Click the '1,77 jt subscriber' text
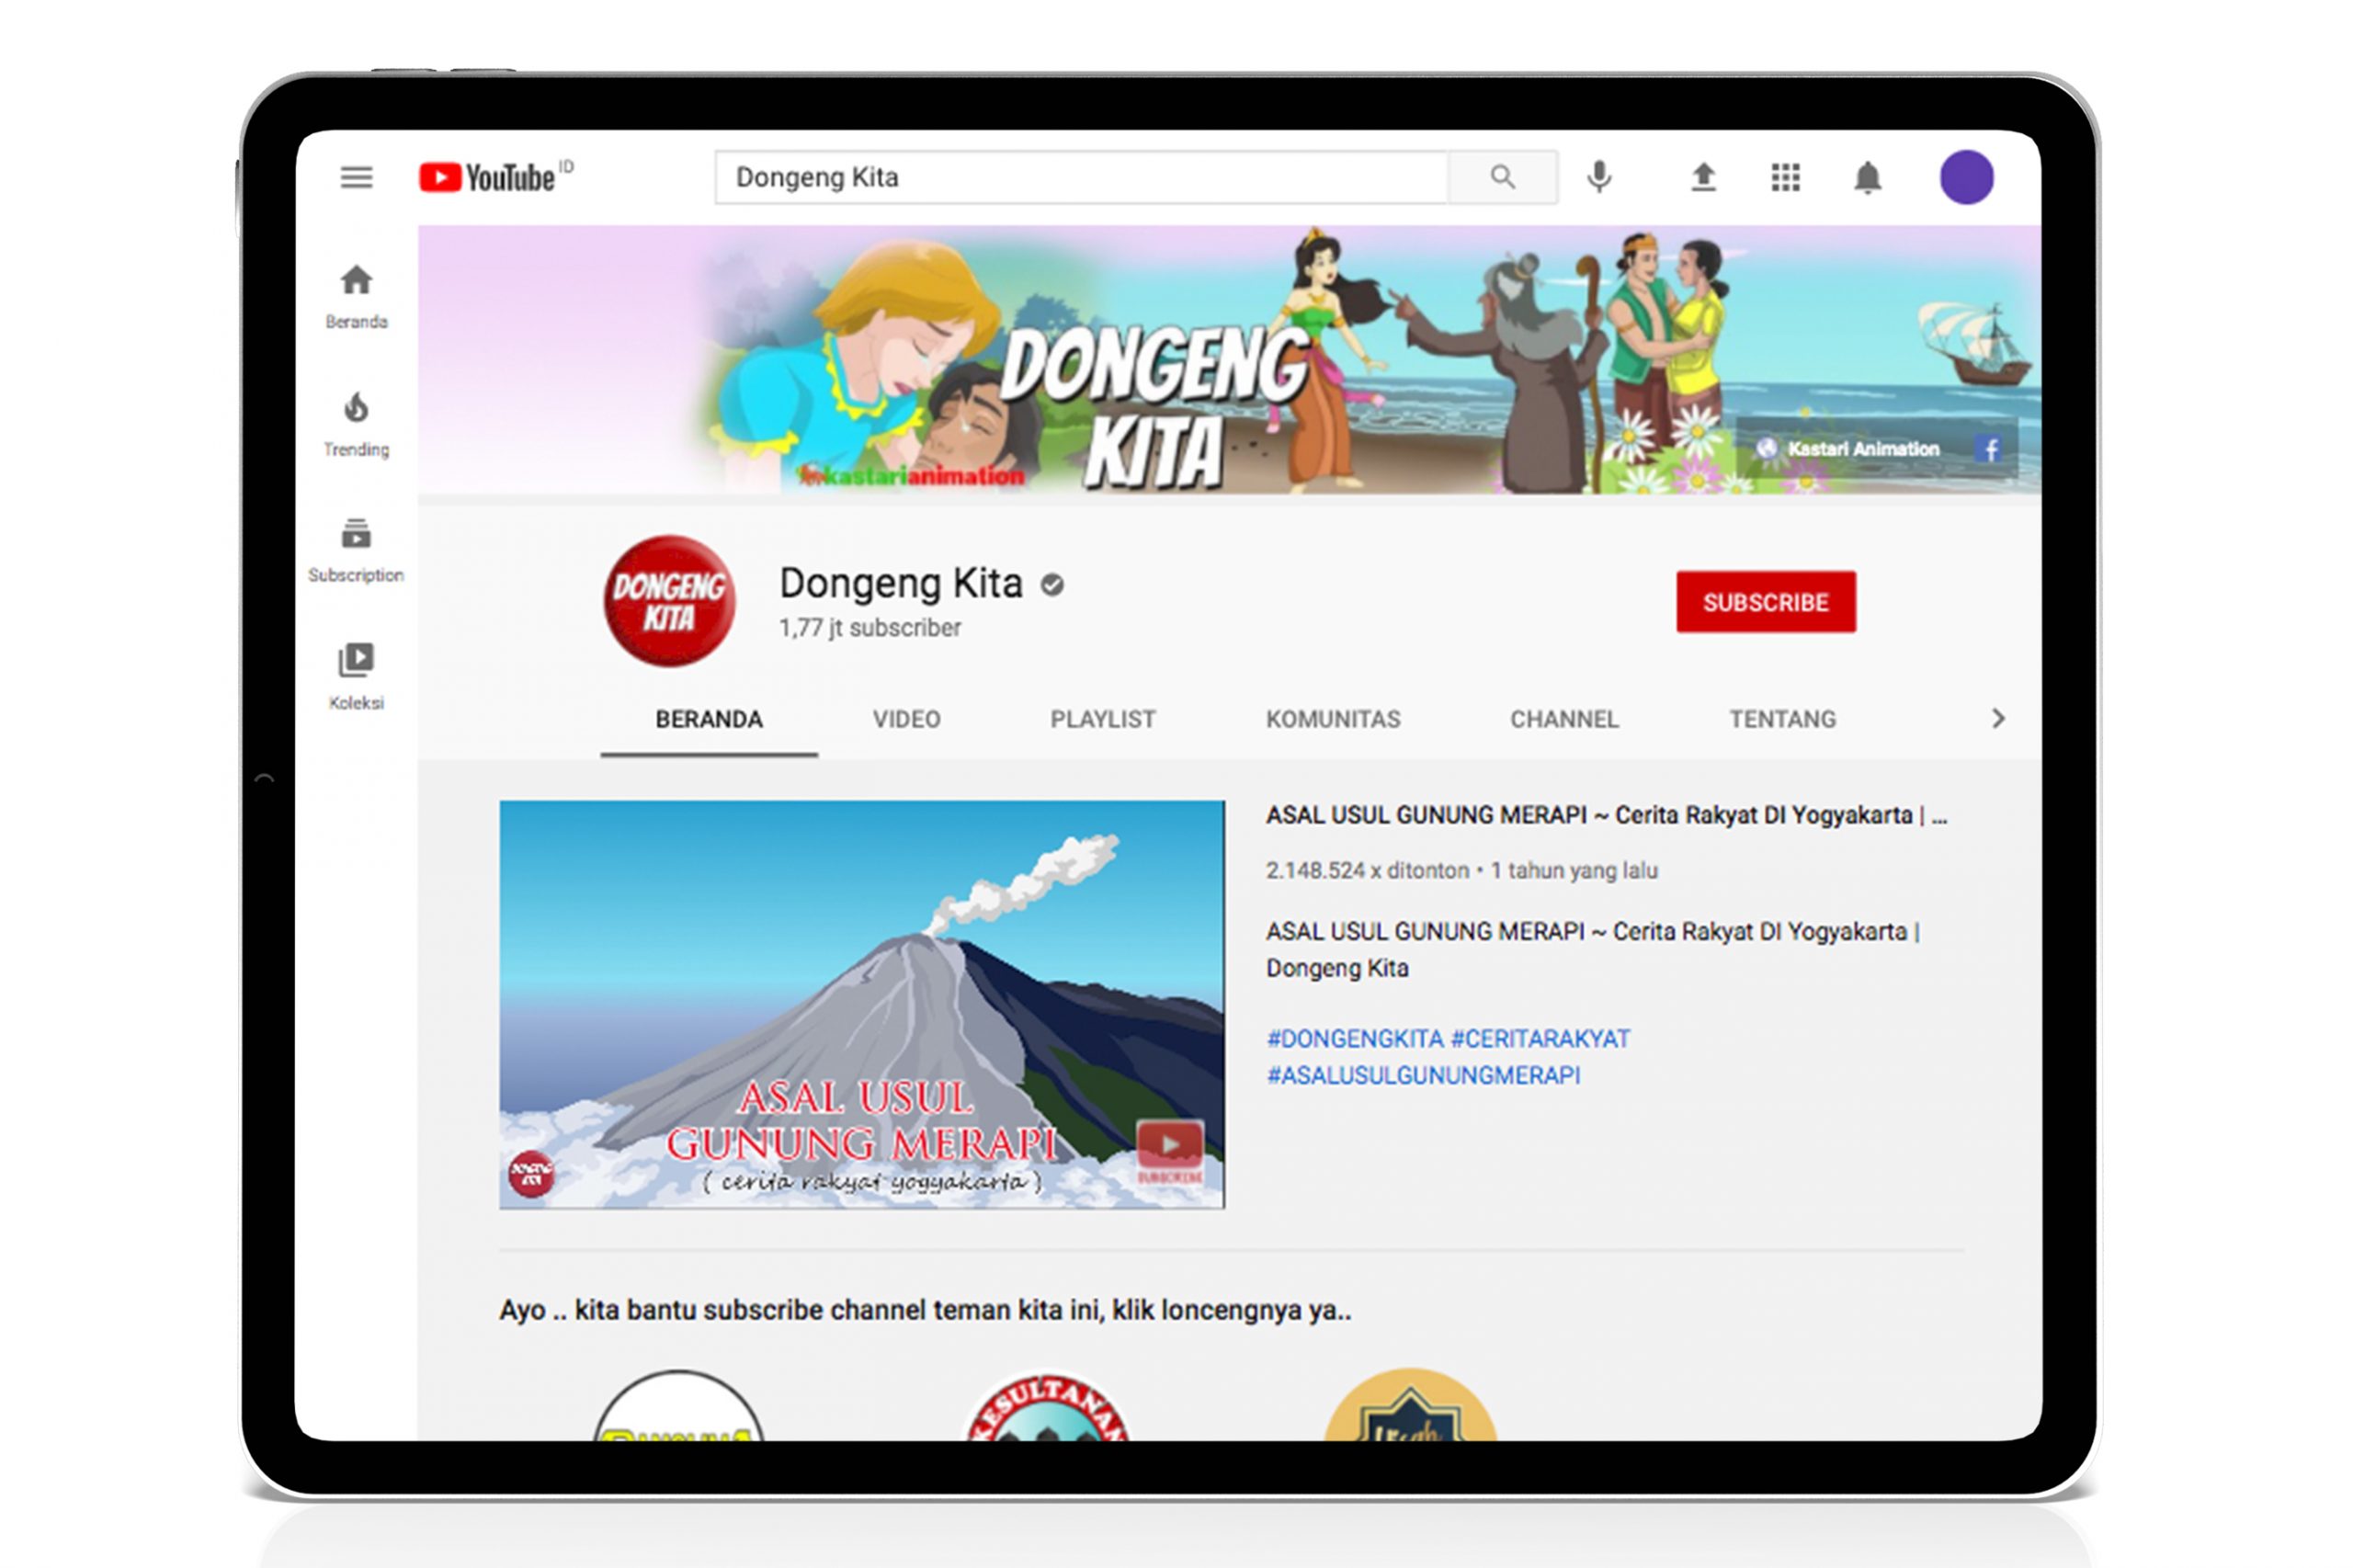 coord(869,628)
